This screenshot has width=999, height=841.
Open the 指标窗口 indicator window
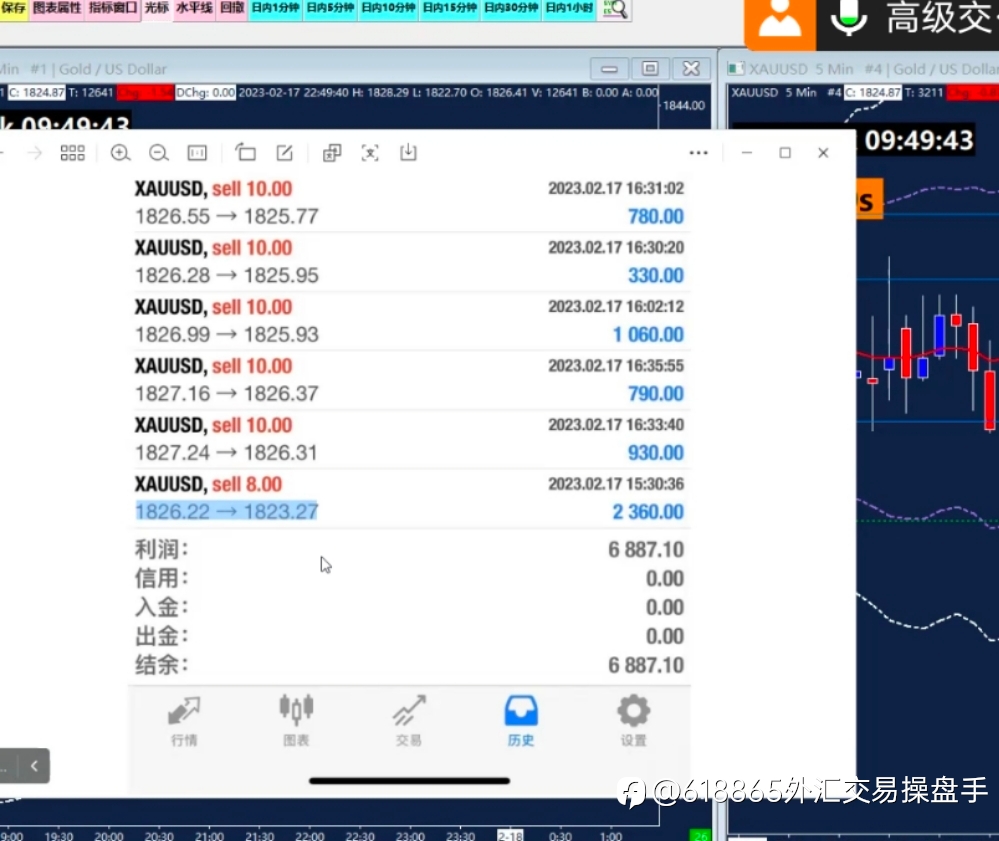tap(113, 8)
